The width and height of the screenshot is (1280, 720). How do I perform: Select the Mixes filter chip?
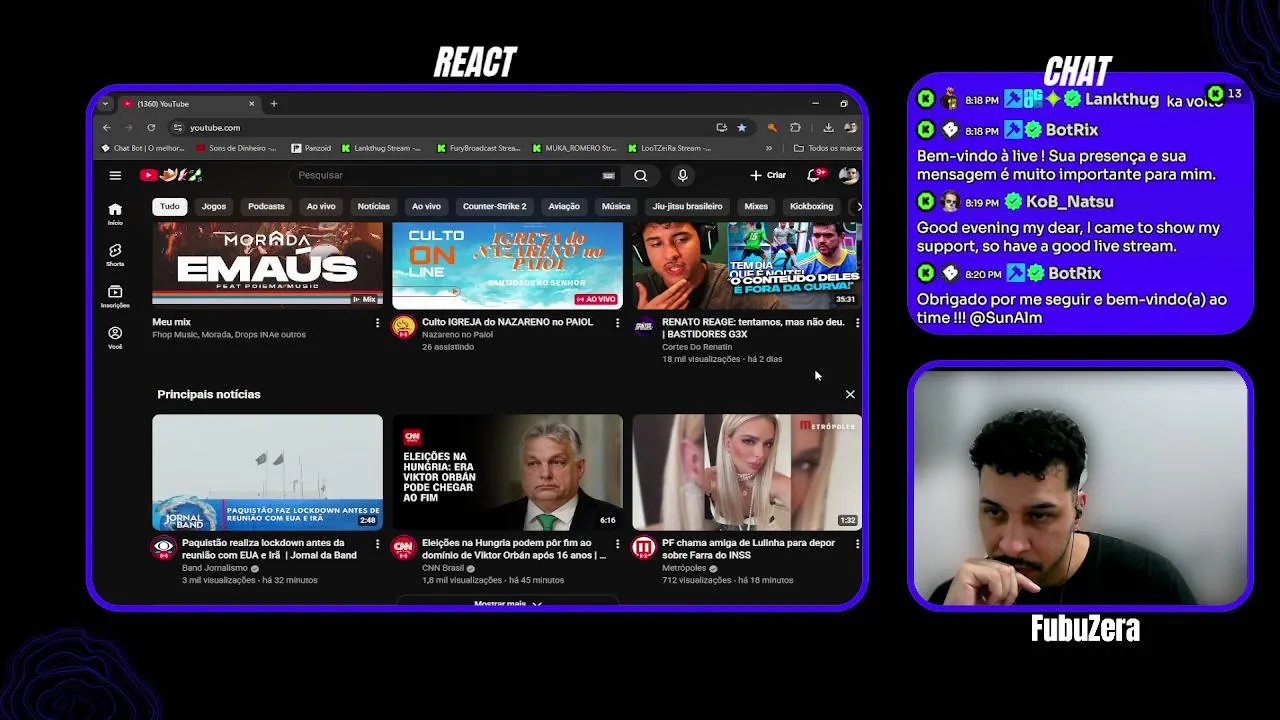coord(756,206)
